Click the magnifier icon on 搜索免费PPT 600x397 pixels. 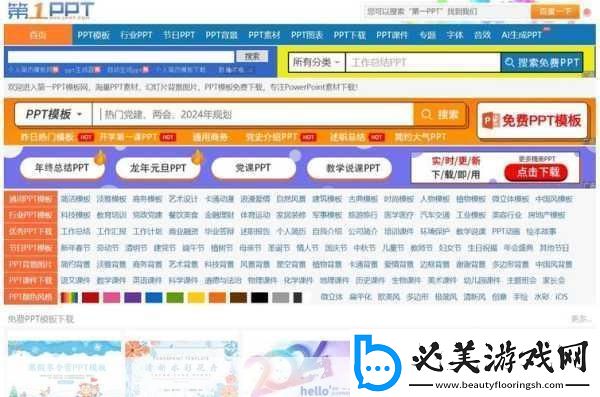click(510, 62)
